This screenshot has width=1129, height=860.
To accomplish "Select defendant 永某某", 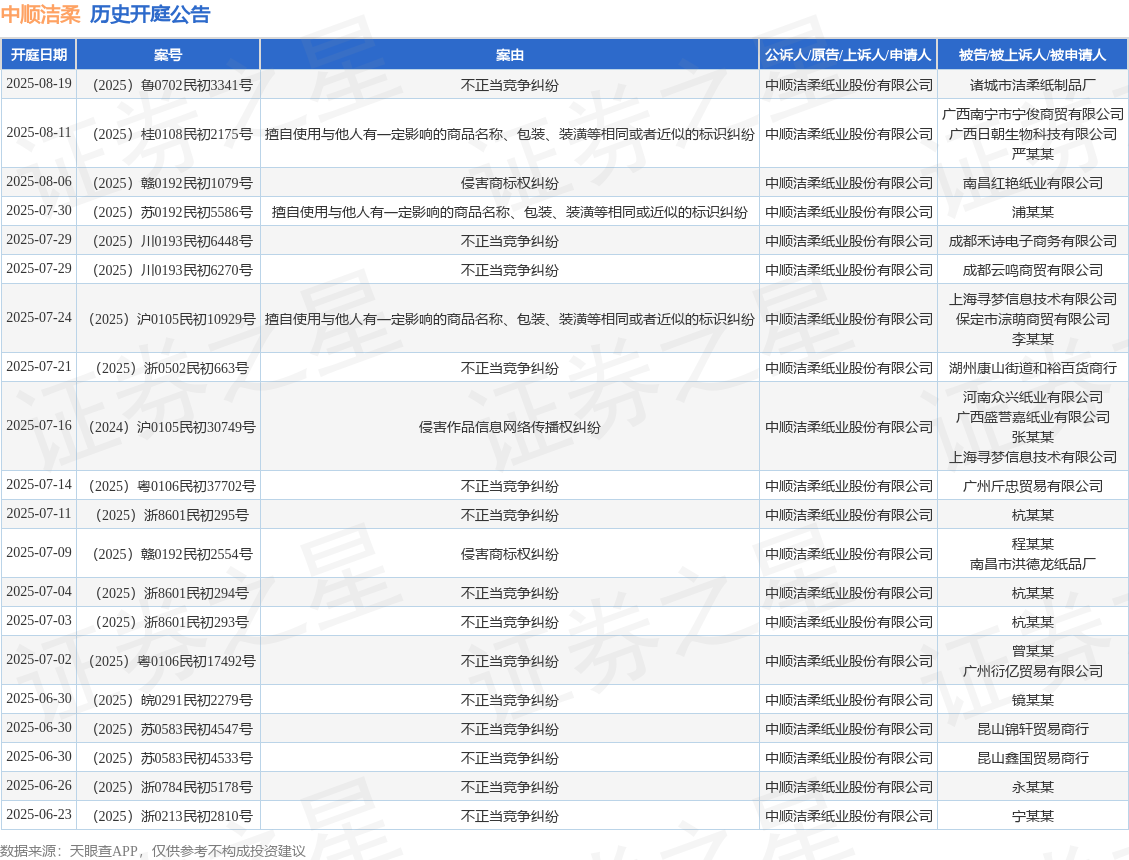I will (1033, 787).
